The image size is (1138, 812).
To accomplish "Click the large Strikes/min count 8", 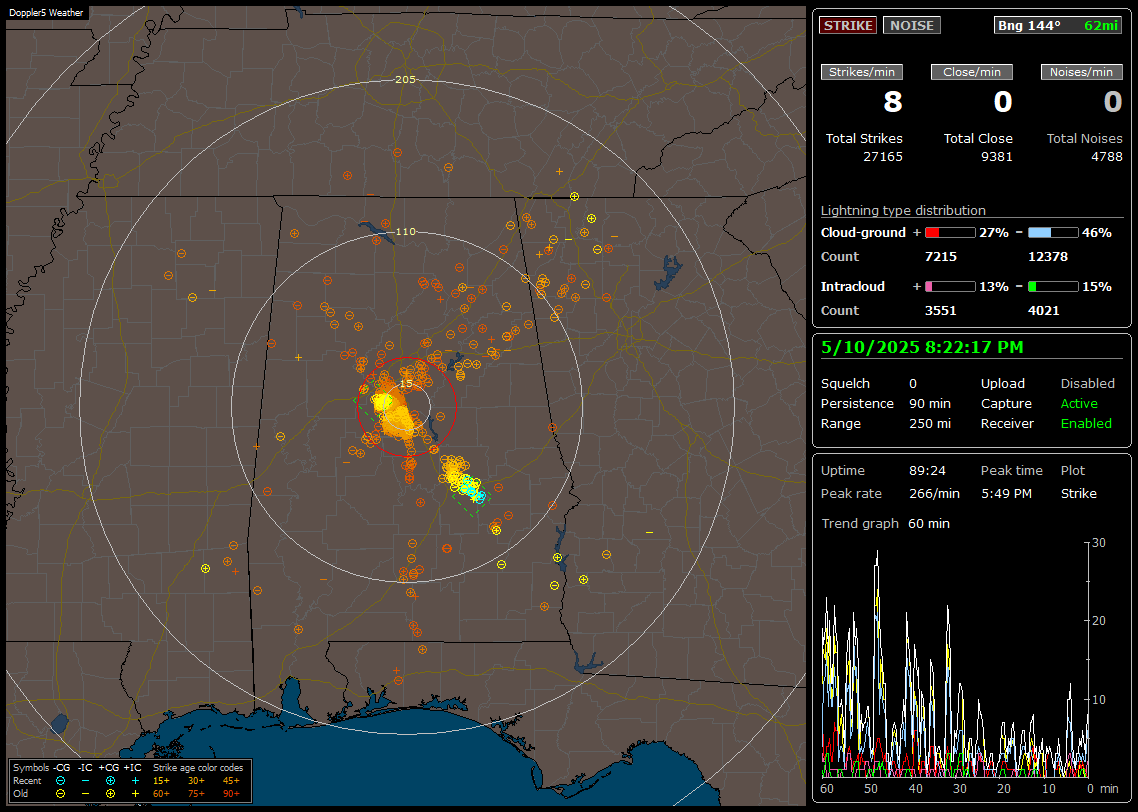I will click(x=893, y=102).
